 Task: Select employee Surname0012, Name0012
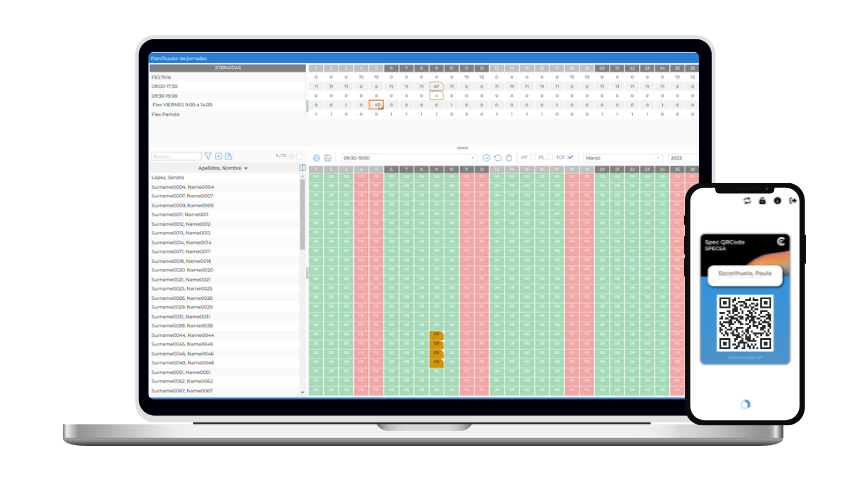click(x=224, y=224)
